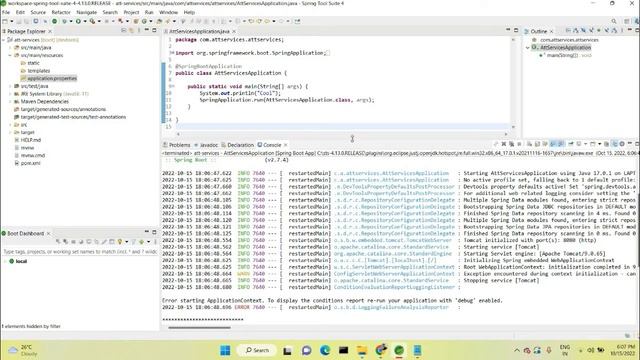Click the green Run launch button
Image resolution: width=640 pixels, height=360 pixels.
(78, 21)
